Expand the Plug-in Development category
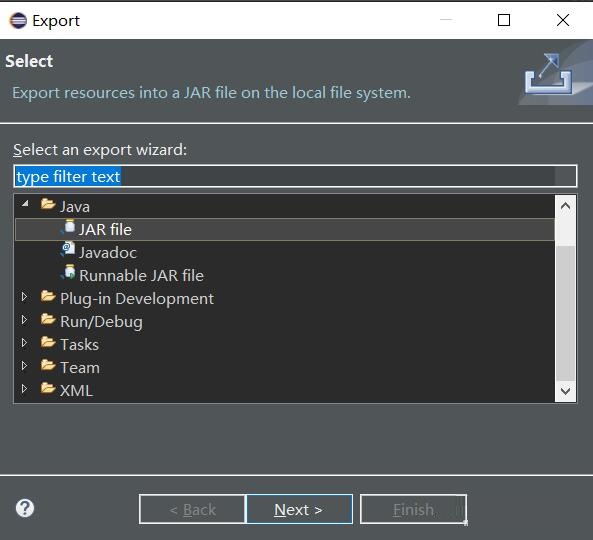 (x=24, y=297)
